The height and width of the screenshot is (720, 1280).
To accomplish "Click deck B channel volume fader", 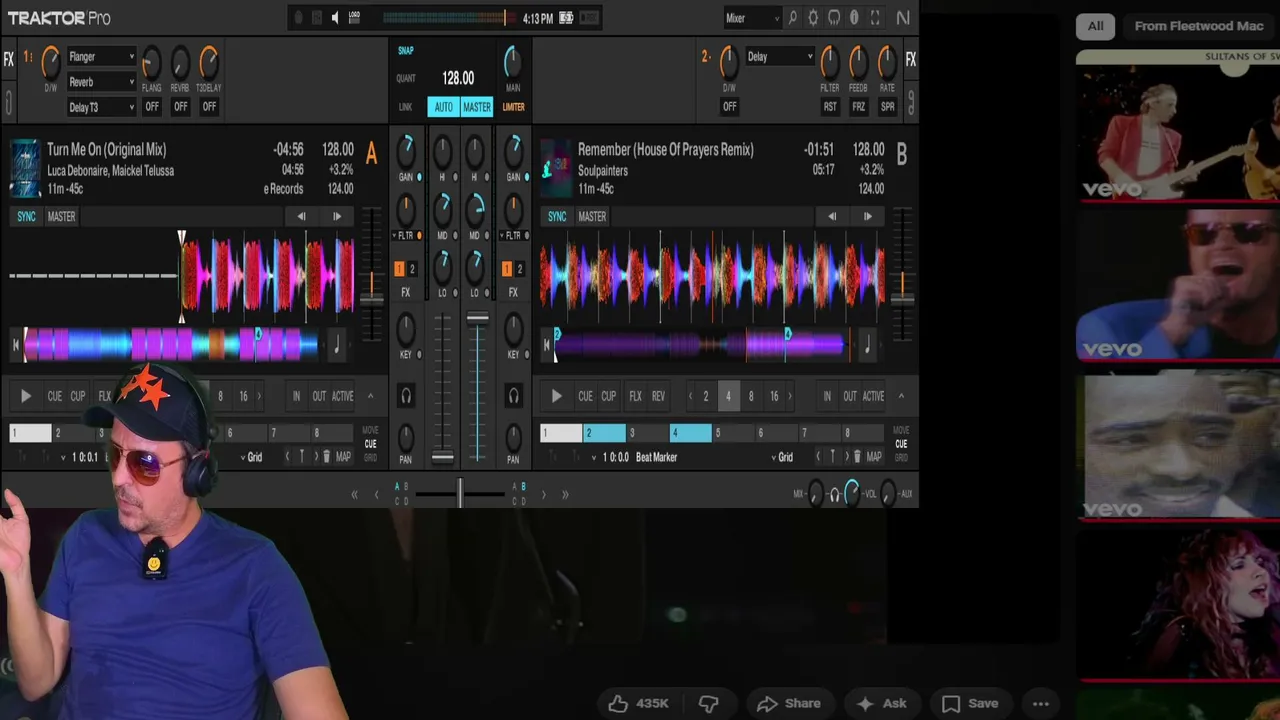I will (x=477, y=319).
